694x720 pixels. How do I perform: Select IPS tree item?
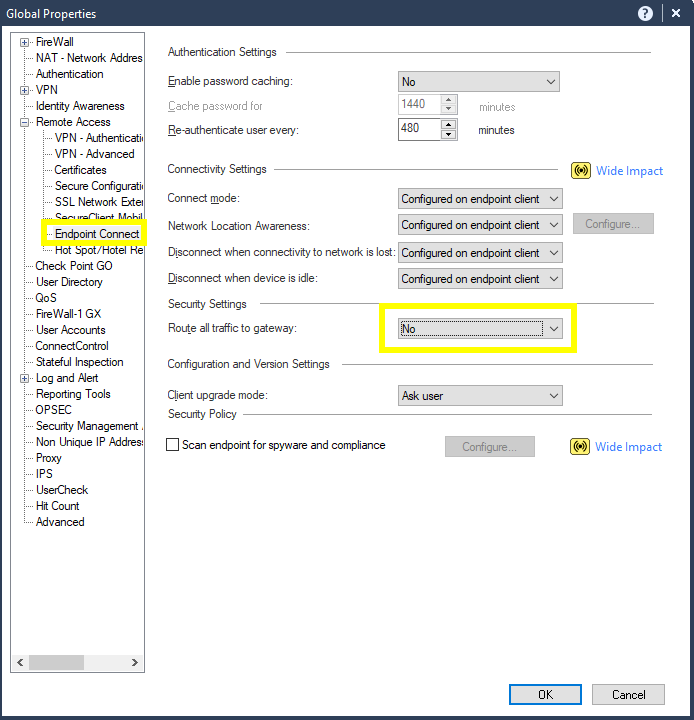[x=44, y=474]
